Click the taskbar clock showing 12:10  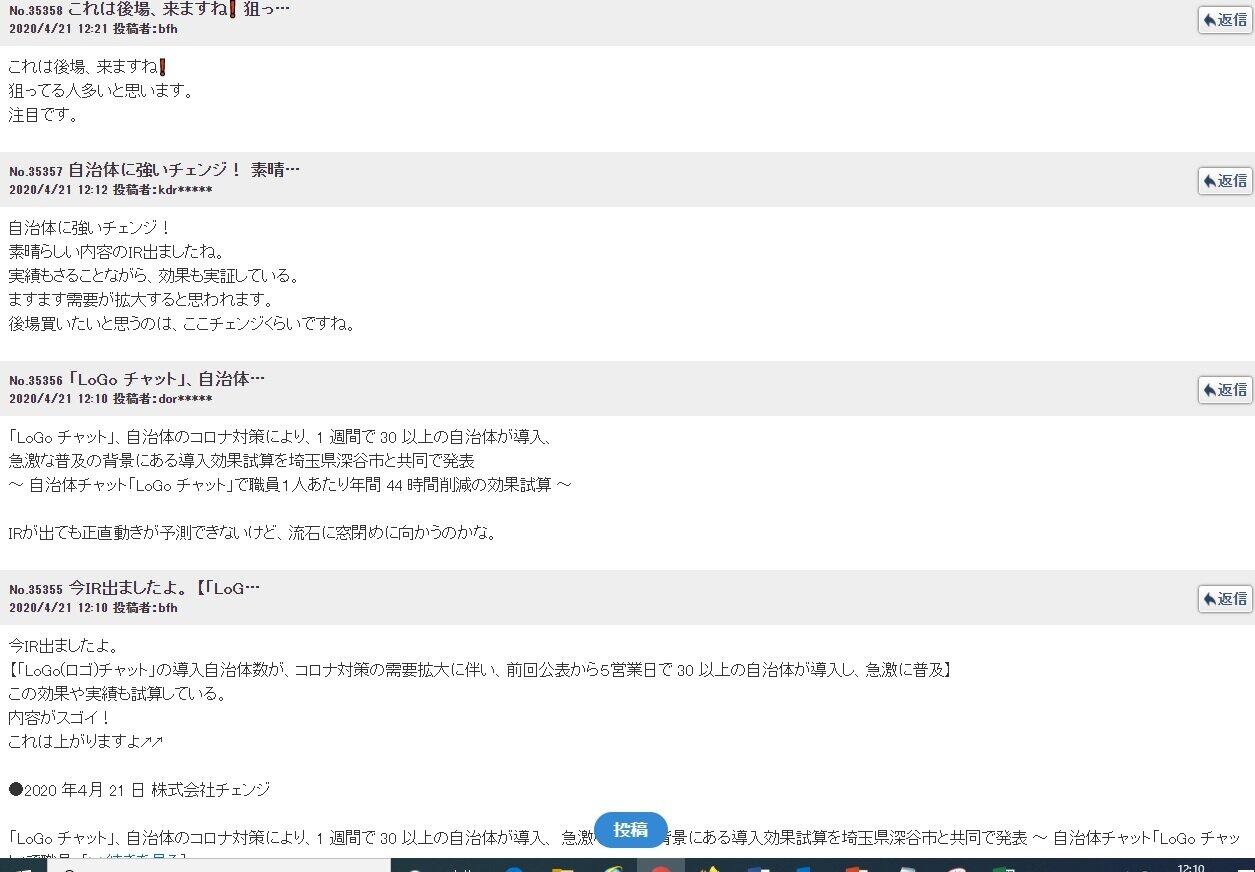click(1190, 868)
